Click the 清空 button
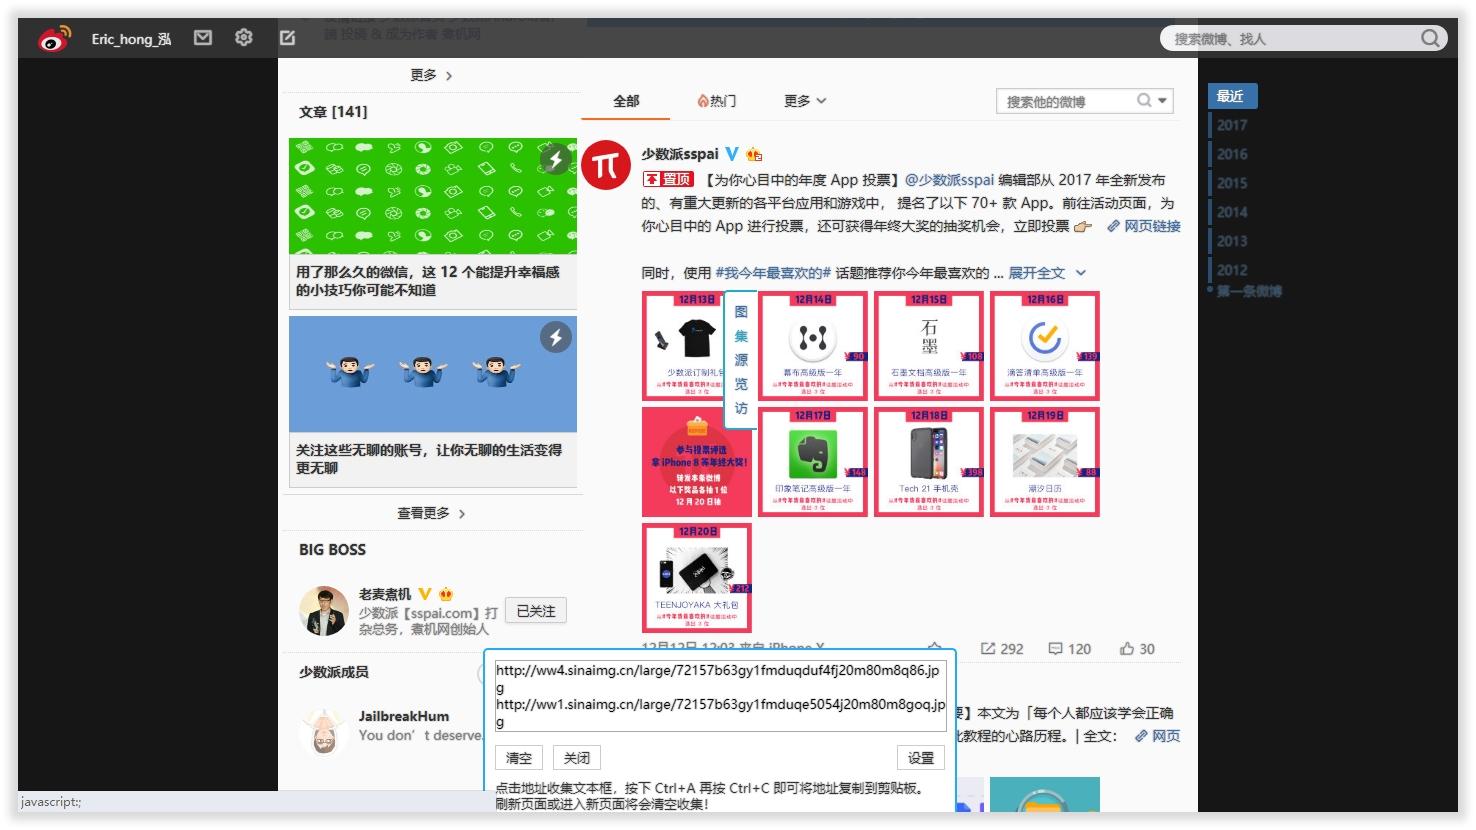Image resolution: width=1476 pixels, height=830 pixels. 519,758
